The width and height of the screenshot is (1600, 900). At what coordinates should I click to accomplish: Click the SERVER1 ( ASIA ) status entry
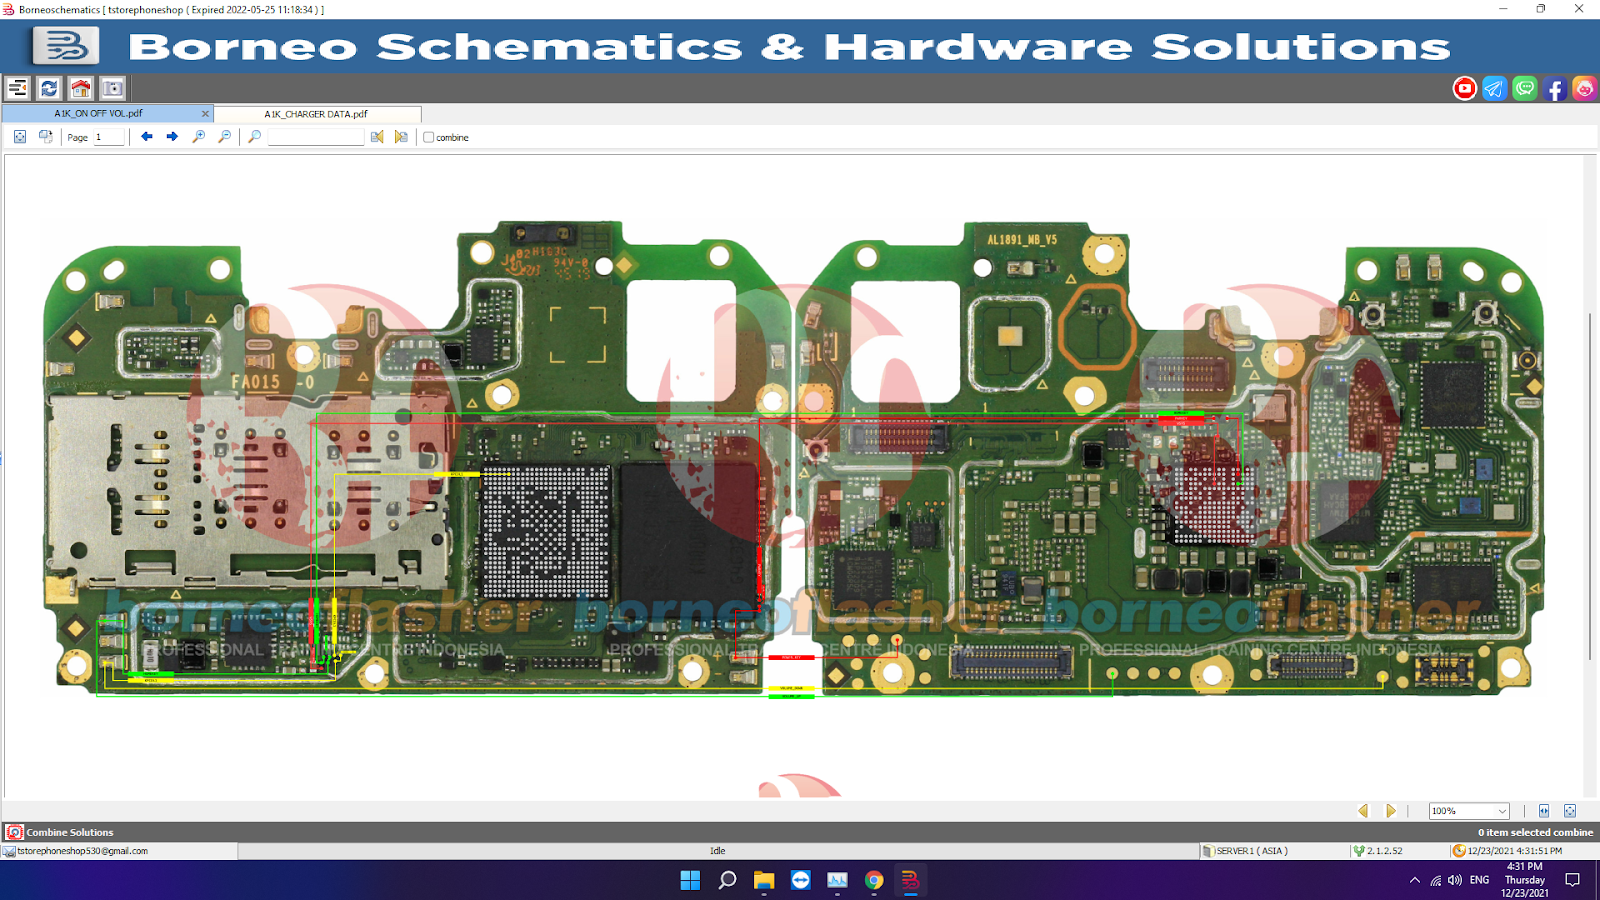1252,851
